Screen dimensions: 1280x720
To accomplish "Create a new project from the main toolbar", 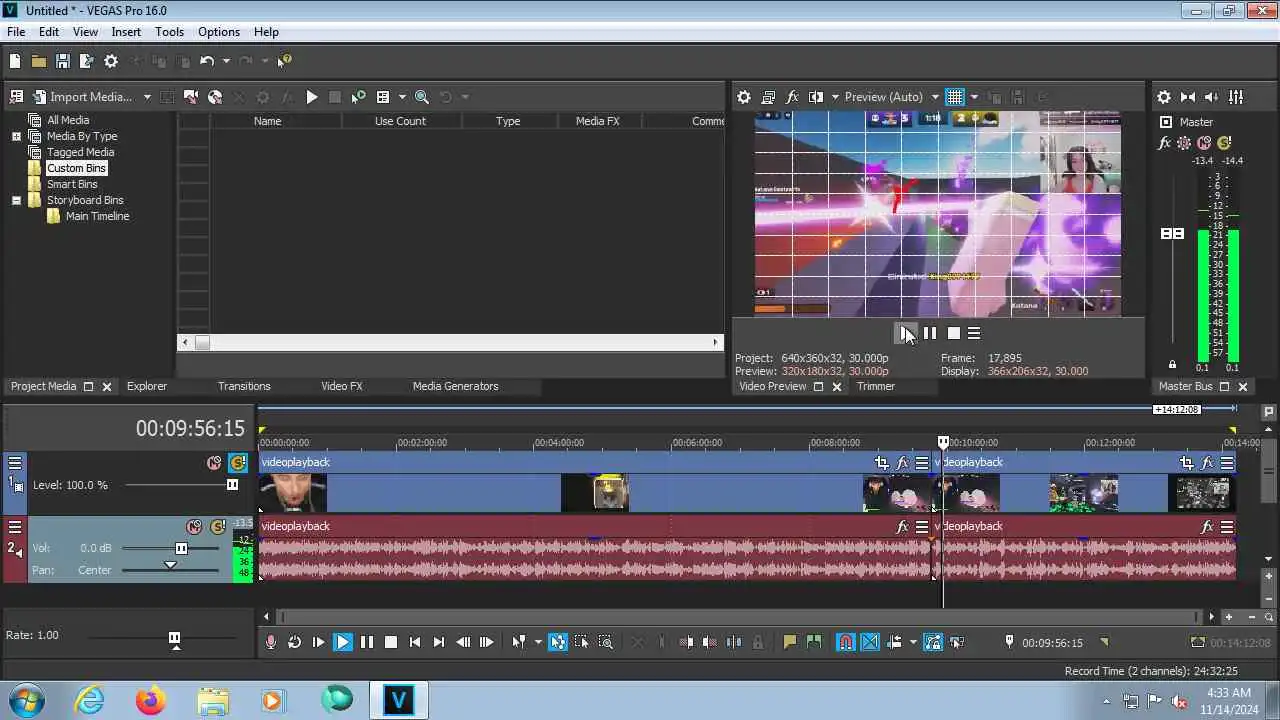I will point(14,61).
